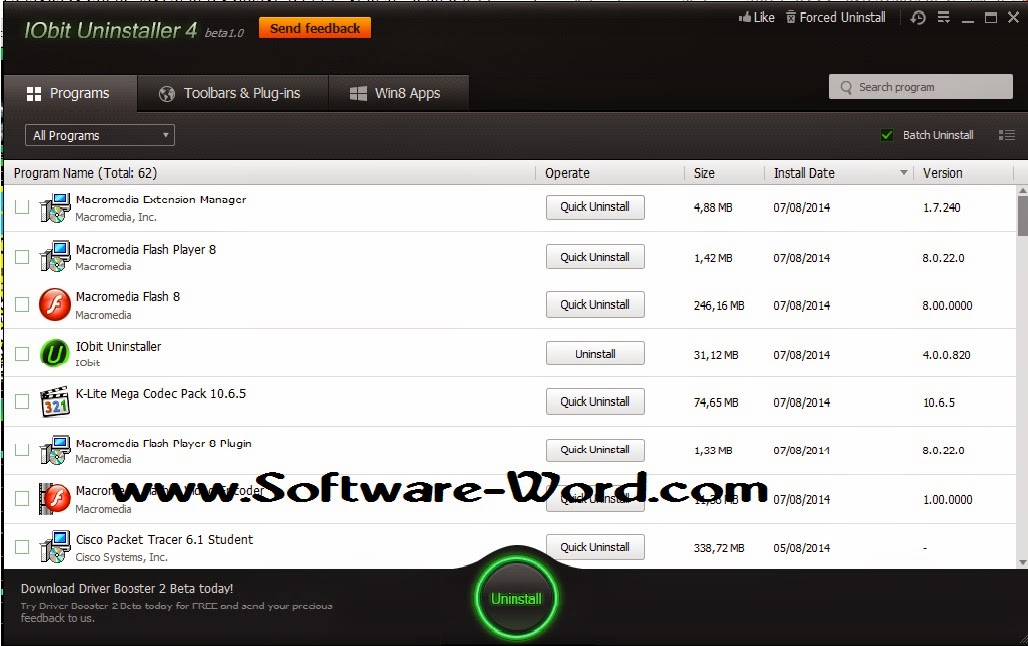Click version value 4.0.0.820
This screenshot has width=1028, height=646.
coord(946,355)
